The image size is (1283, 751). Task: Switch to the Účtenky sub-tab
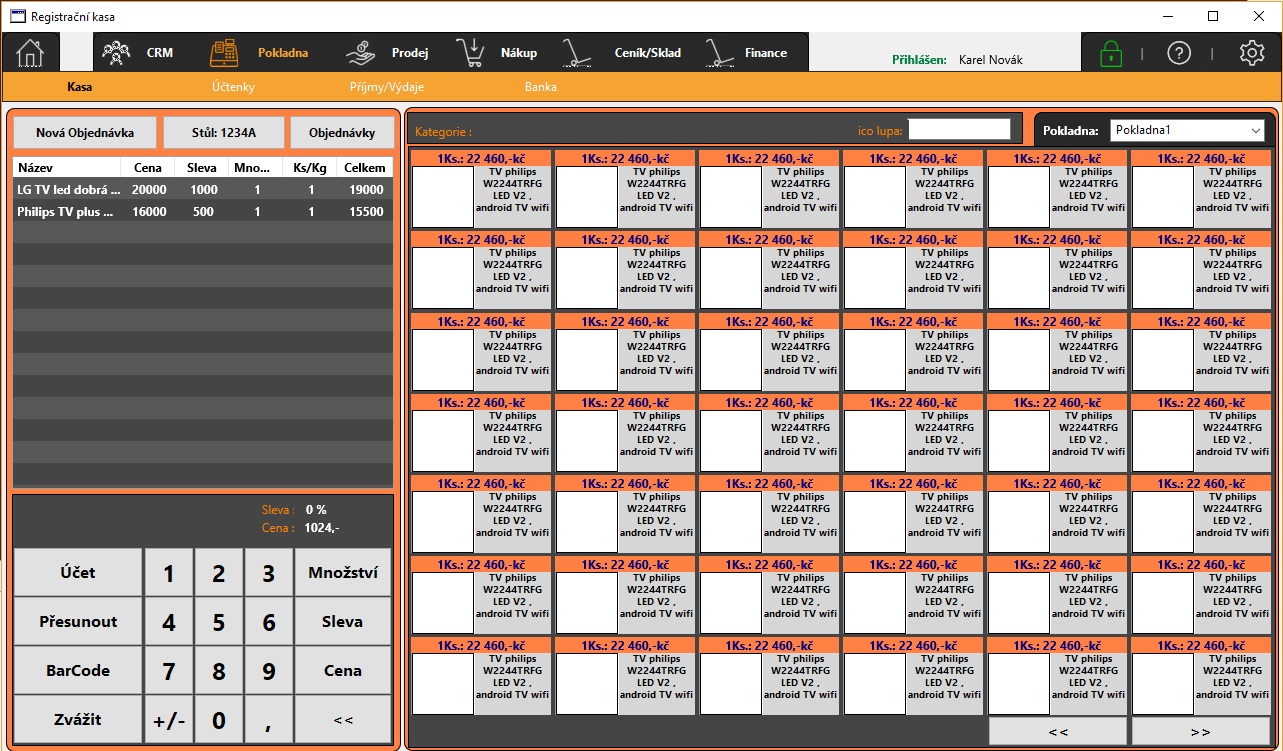click(x=234, y=87)
